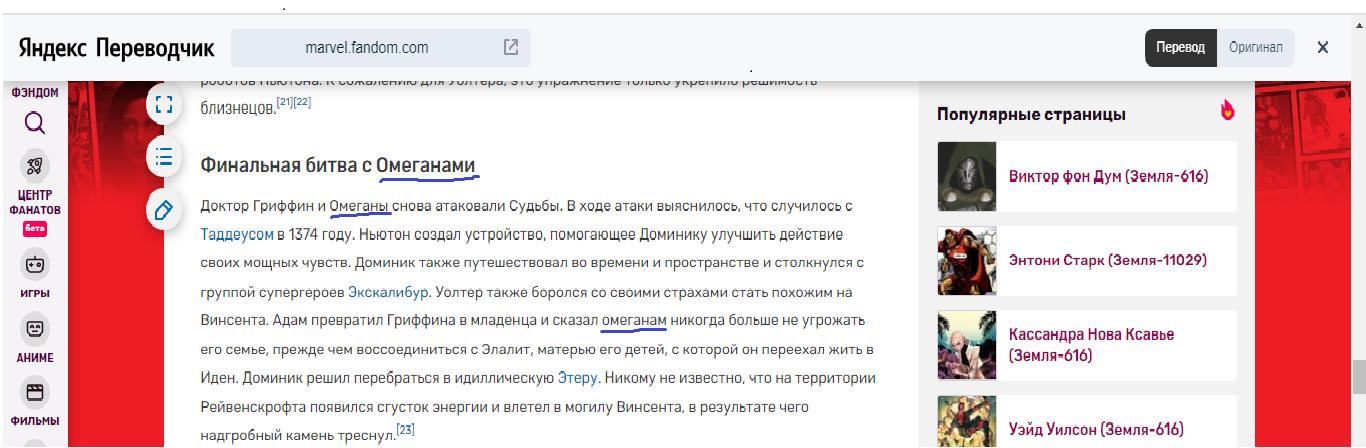Click the flame icon by Популярные страницы
The height and width of the screenshot is (448, 1366).
[1227, 111]
